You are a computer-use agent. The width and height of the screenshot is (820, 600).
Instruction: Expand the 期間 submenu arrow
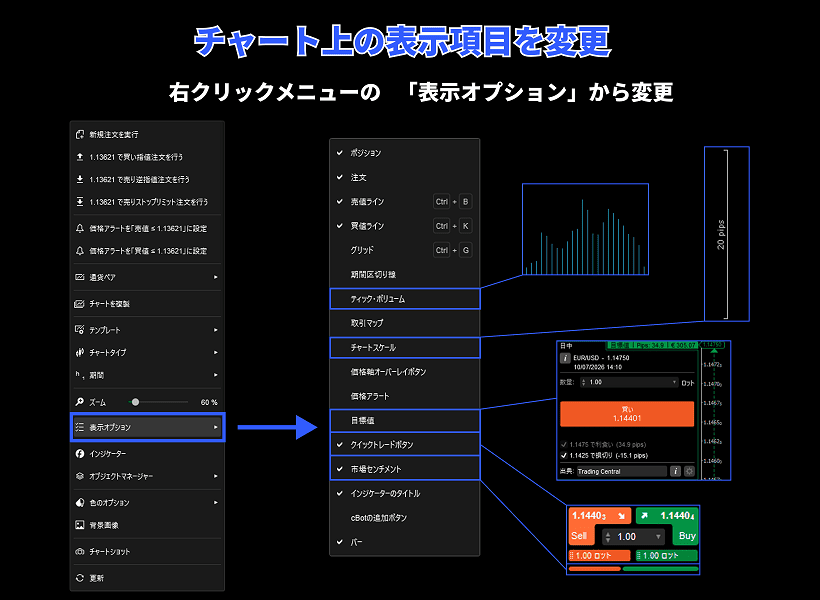coord(215,375)
